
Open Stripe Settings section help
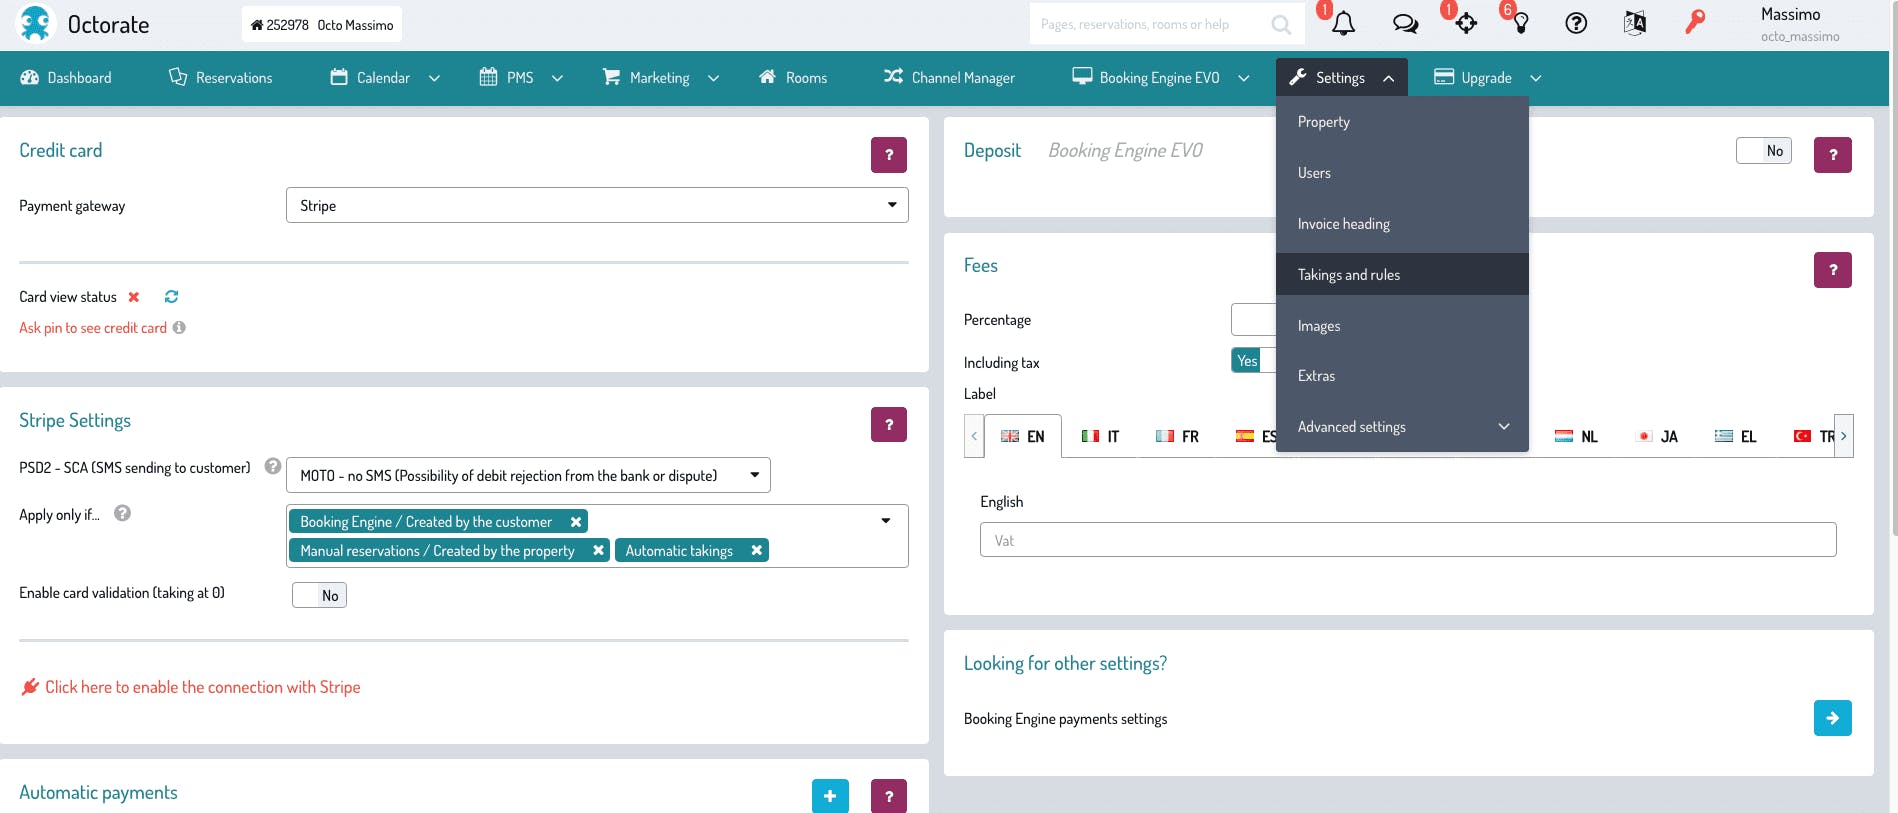(x=888, y=425)
